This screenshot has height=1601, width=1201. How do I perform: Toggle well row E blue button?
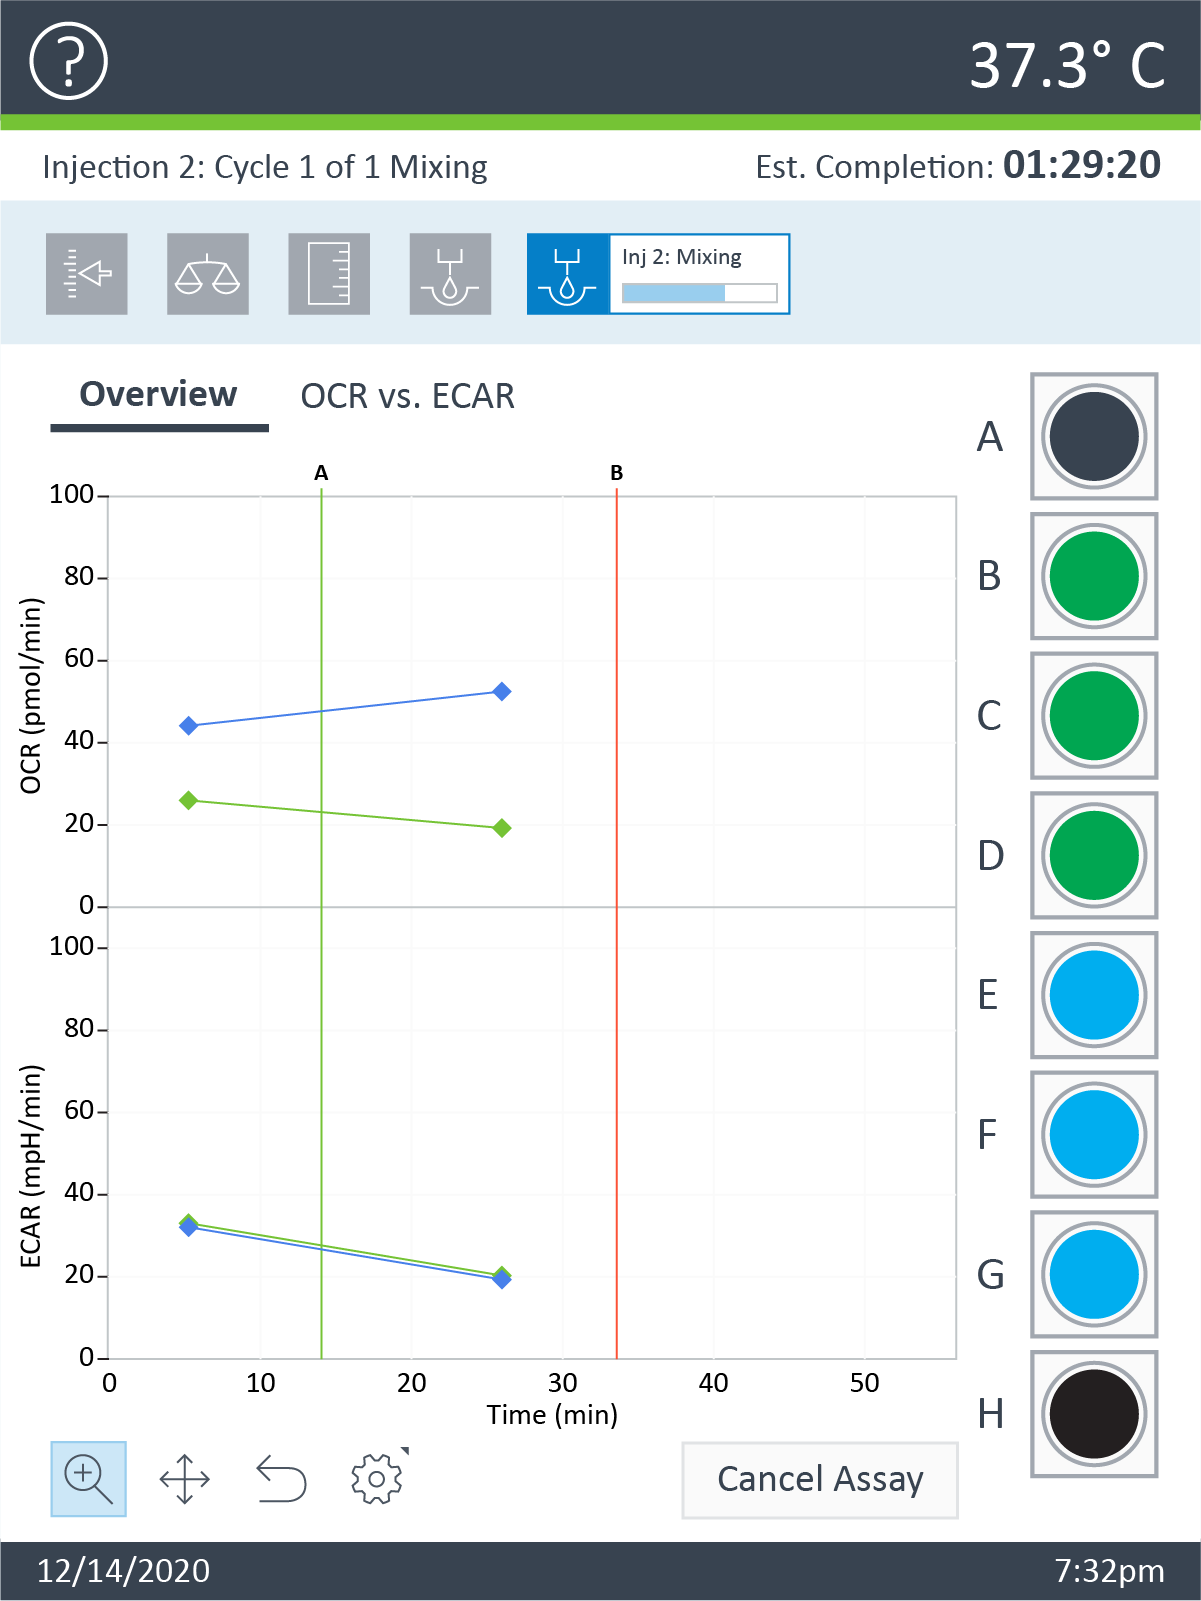(1094, 996)
